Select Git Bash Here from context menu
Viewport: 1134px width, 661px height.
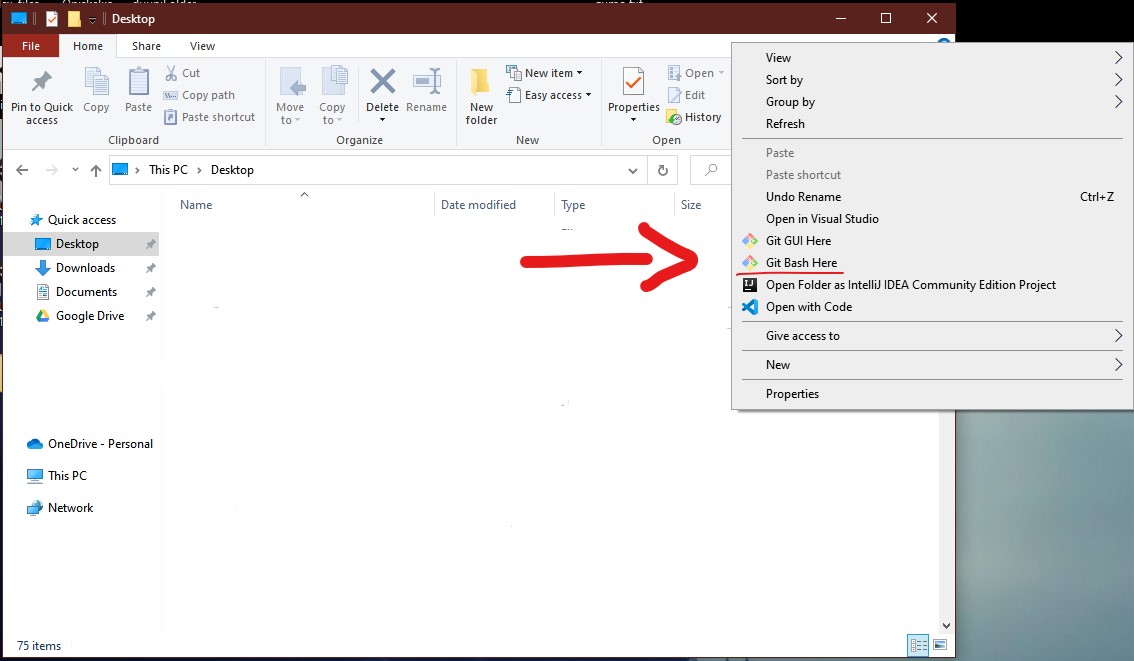pyautogui.click(x=801, y=263)
